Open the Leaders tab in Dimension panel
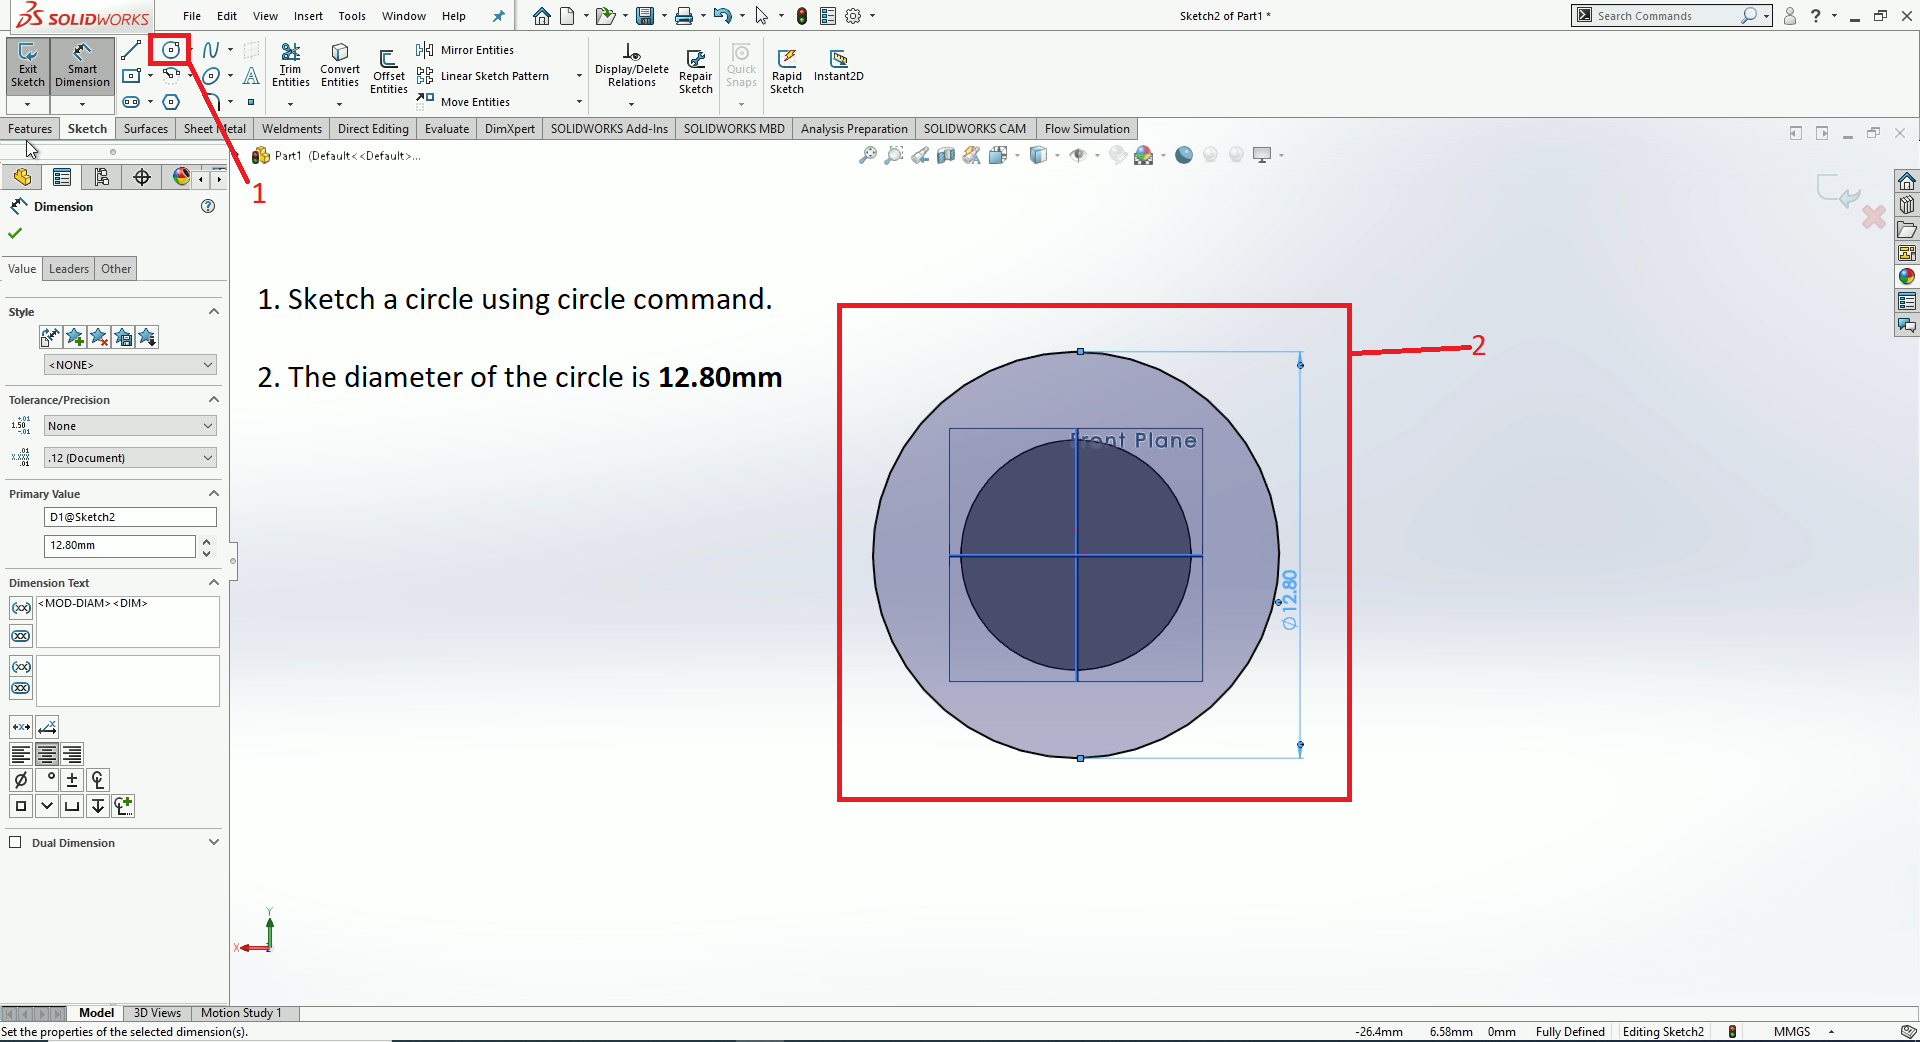1920x1042 pixels. click(69, 269)
